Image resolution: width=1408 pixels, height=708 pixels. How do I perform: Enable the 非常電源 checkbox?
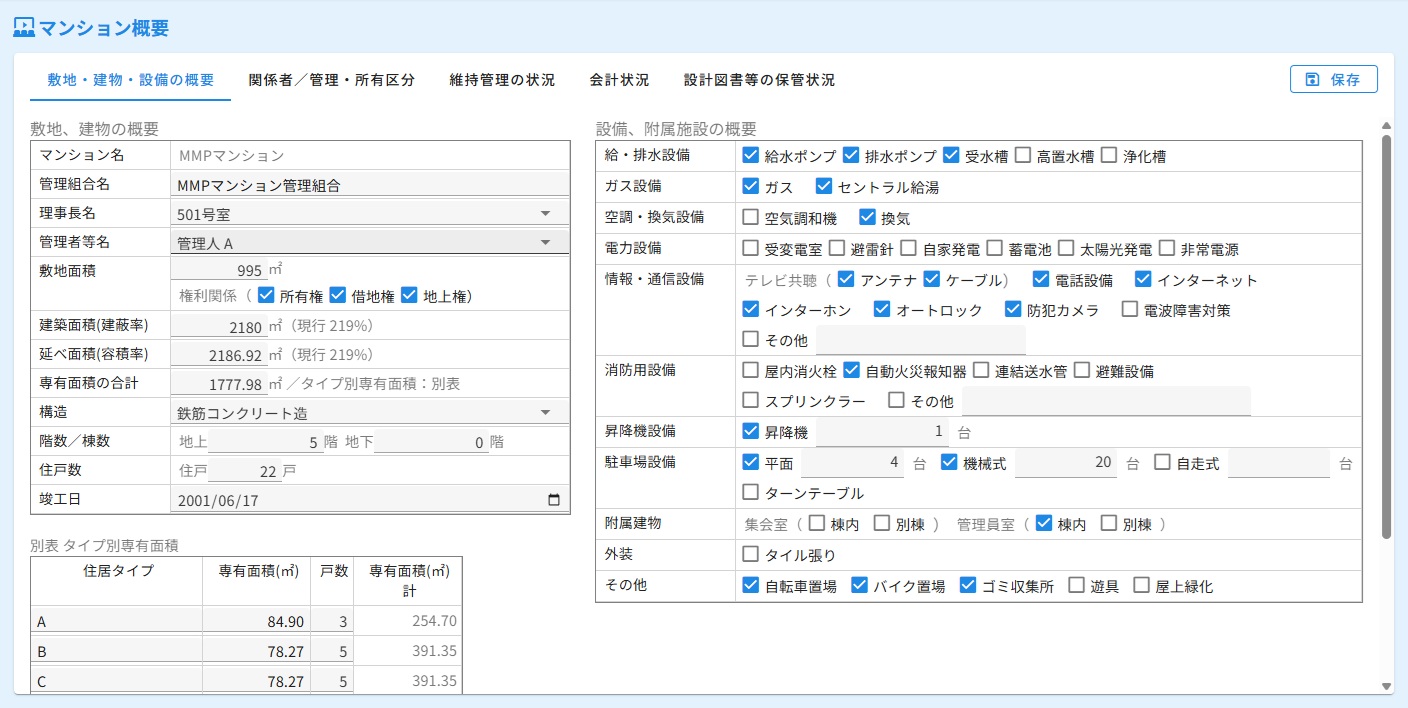pos(1167,248)
